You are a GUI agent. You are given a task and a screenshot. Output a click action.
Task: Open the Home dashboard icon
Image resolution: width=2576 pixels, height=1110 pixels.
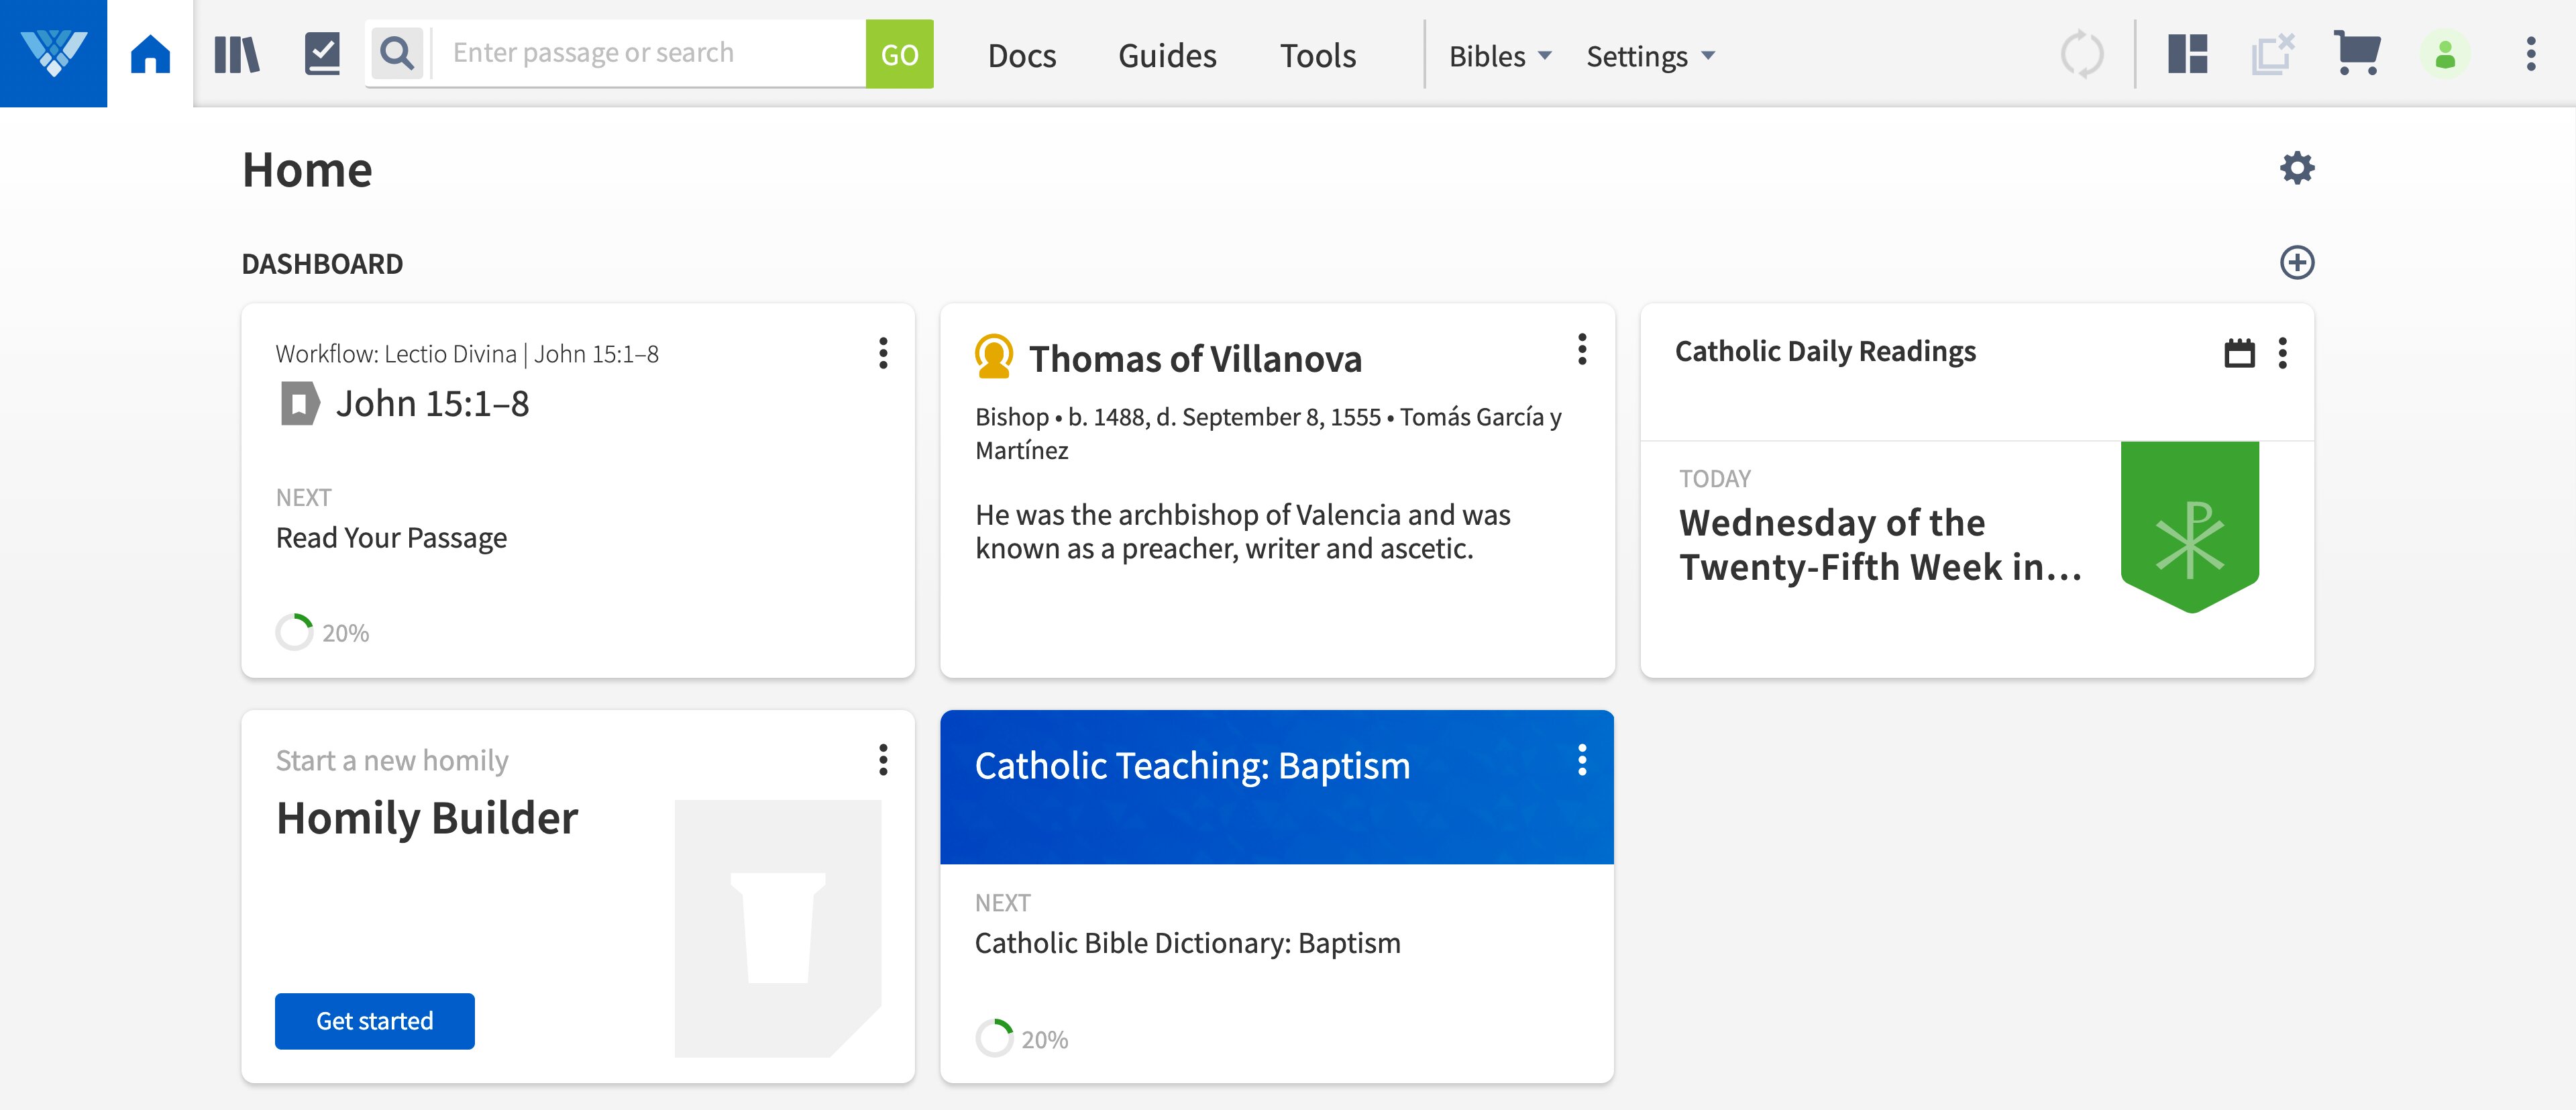click(x=150, y=54)
